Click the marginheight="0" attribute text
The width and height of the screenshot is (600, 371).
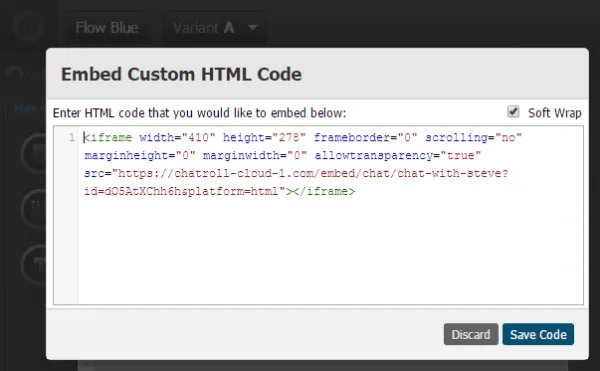tap(140, 155)
